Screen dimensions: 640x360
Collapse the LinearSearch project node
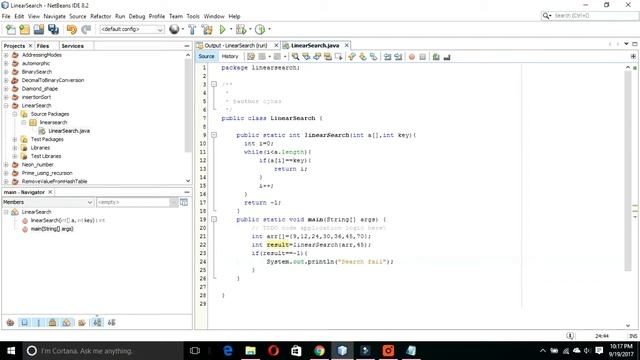(6, 105)
